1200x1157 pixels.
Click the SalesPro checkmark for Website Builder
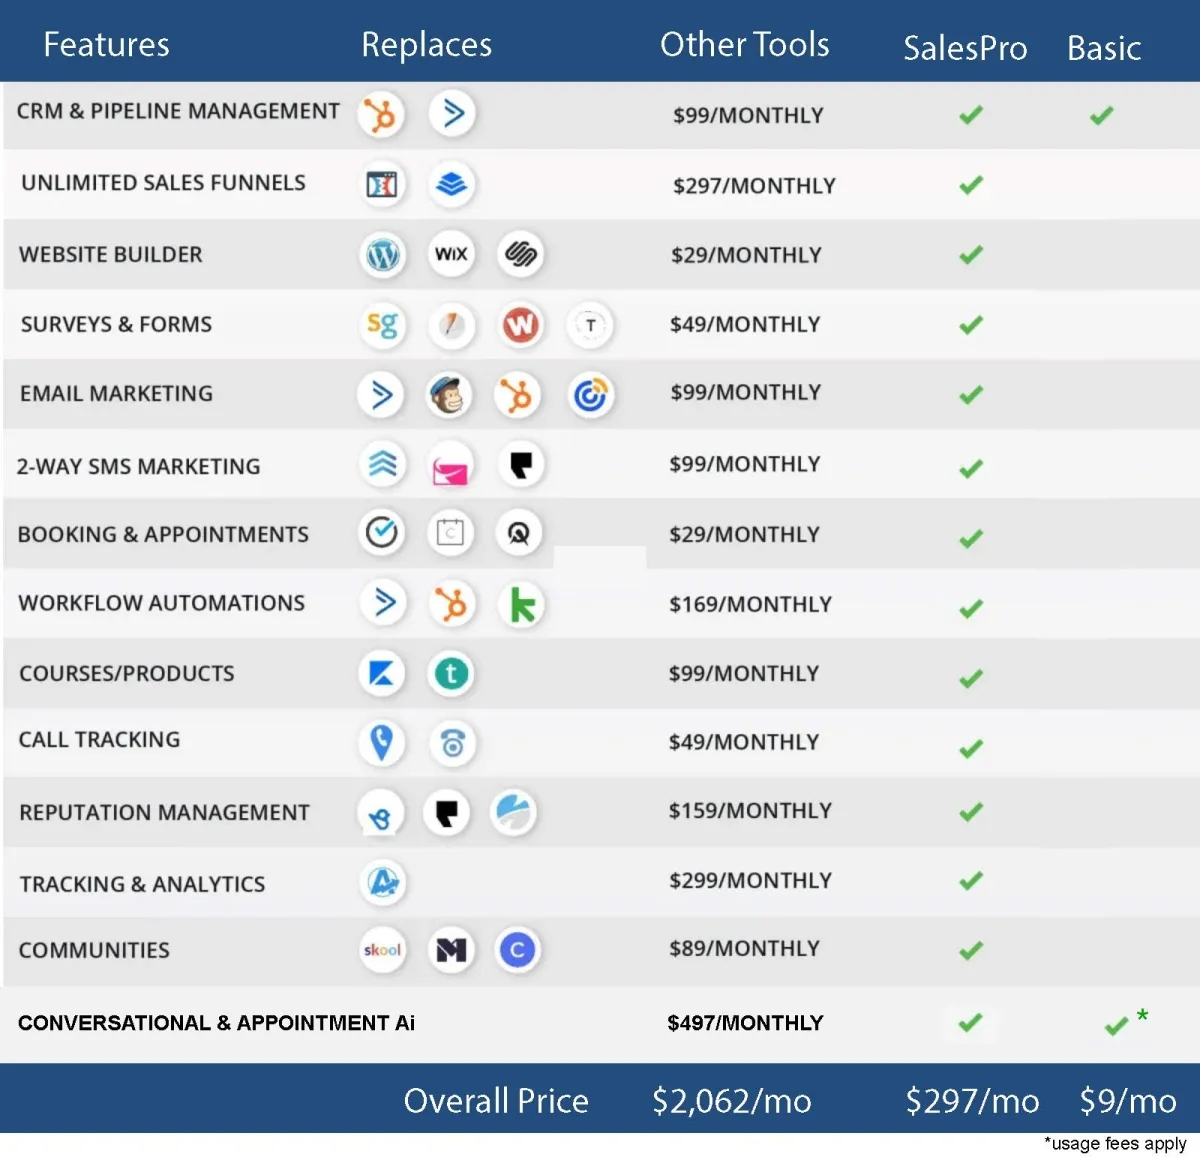[x=971, y=255]
